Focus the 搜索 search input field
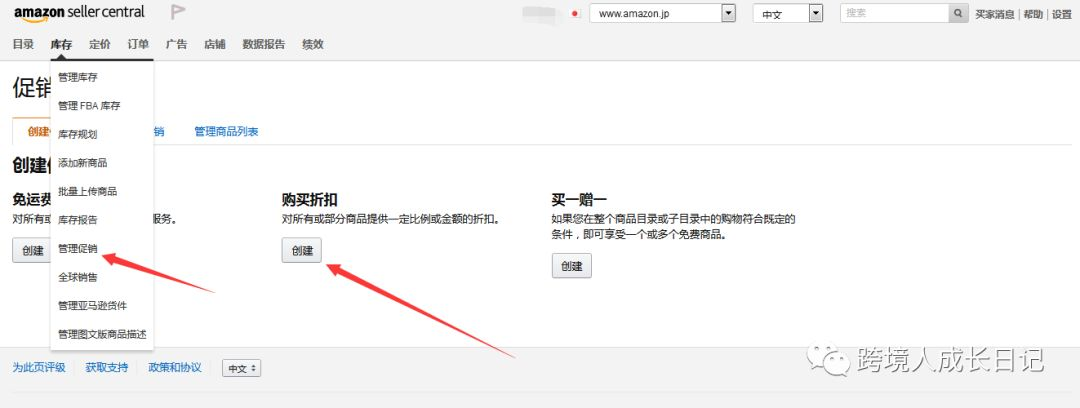This screenshot has height=408, width=1080. click(x=895, y=13)
